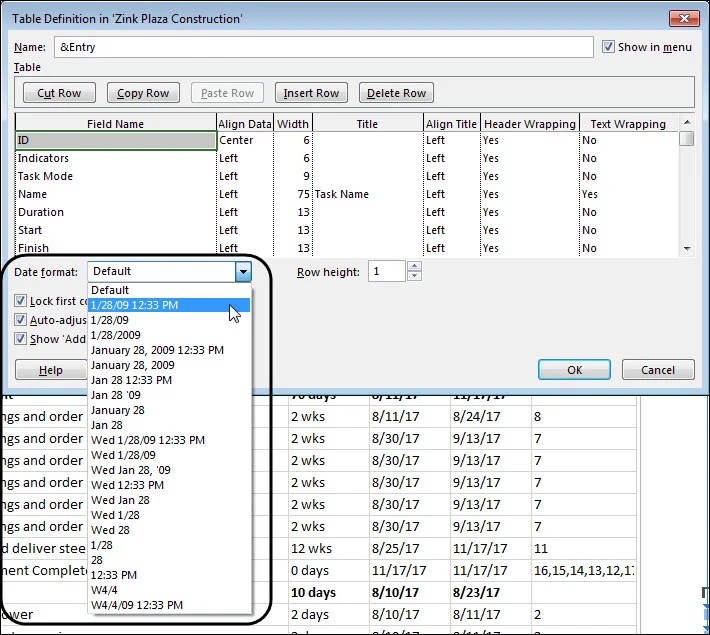Click 12 wks duration cell in sheet
Image resolution: width=710 pixels, height=635 pixels.
tap(329, 548)
